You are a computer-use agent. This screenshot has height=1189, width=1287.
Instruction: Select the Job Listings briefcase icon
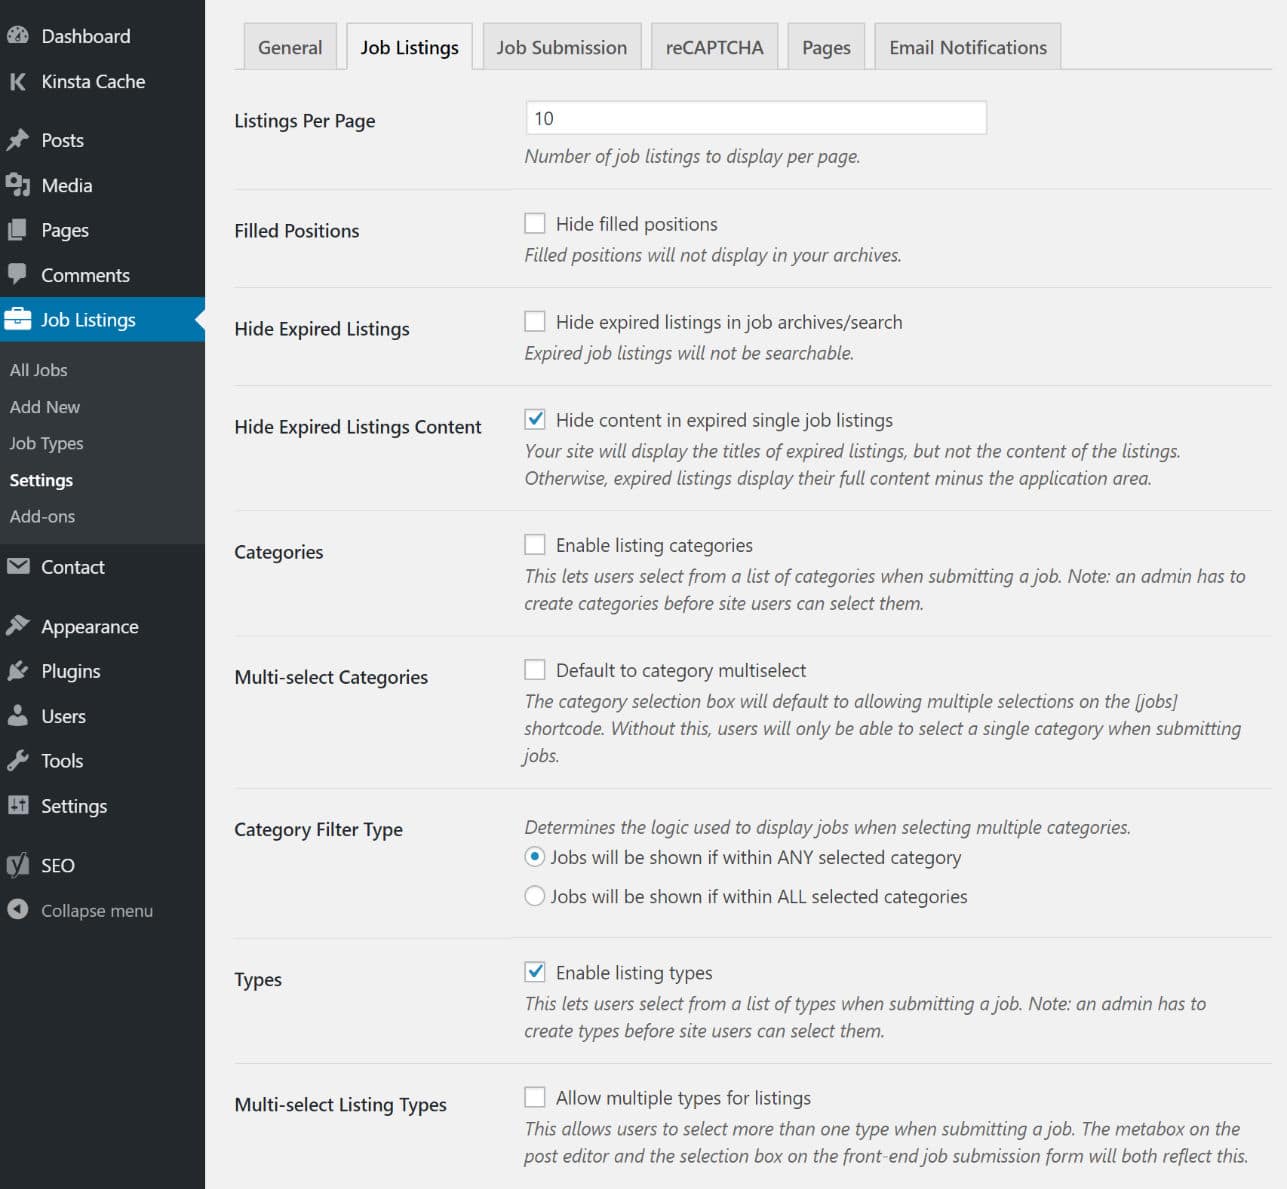19,319
